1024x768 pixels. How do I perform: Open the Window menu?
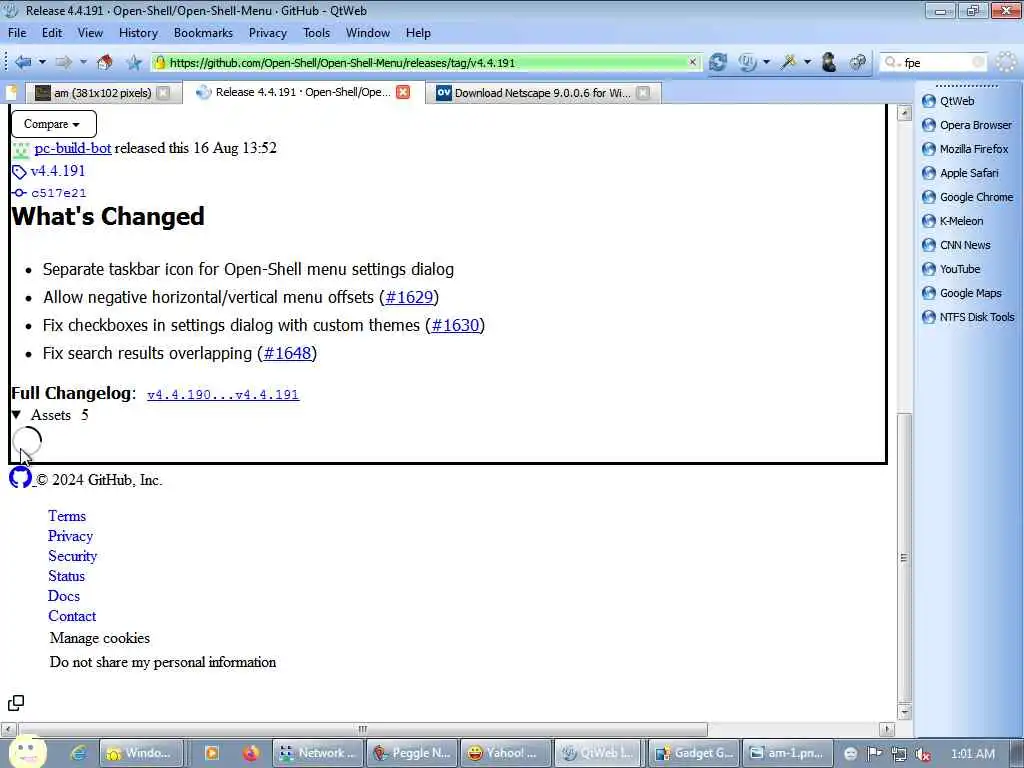point(368,33)
